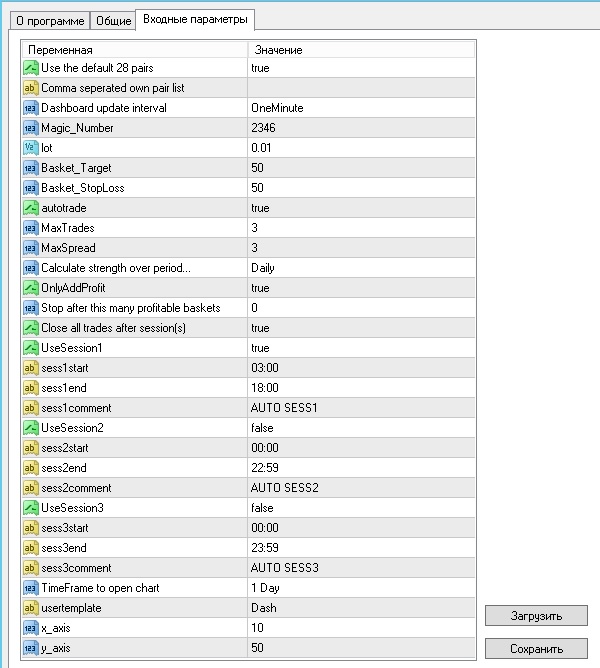Select the sess3comment variable row

point(248,568)
